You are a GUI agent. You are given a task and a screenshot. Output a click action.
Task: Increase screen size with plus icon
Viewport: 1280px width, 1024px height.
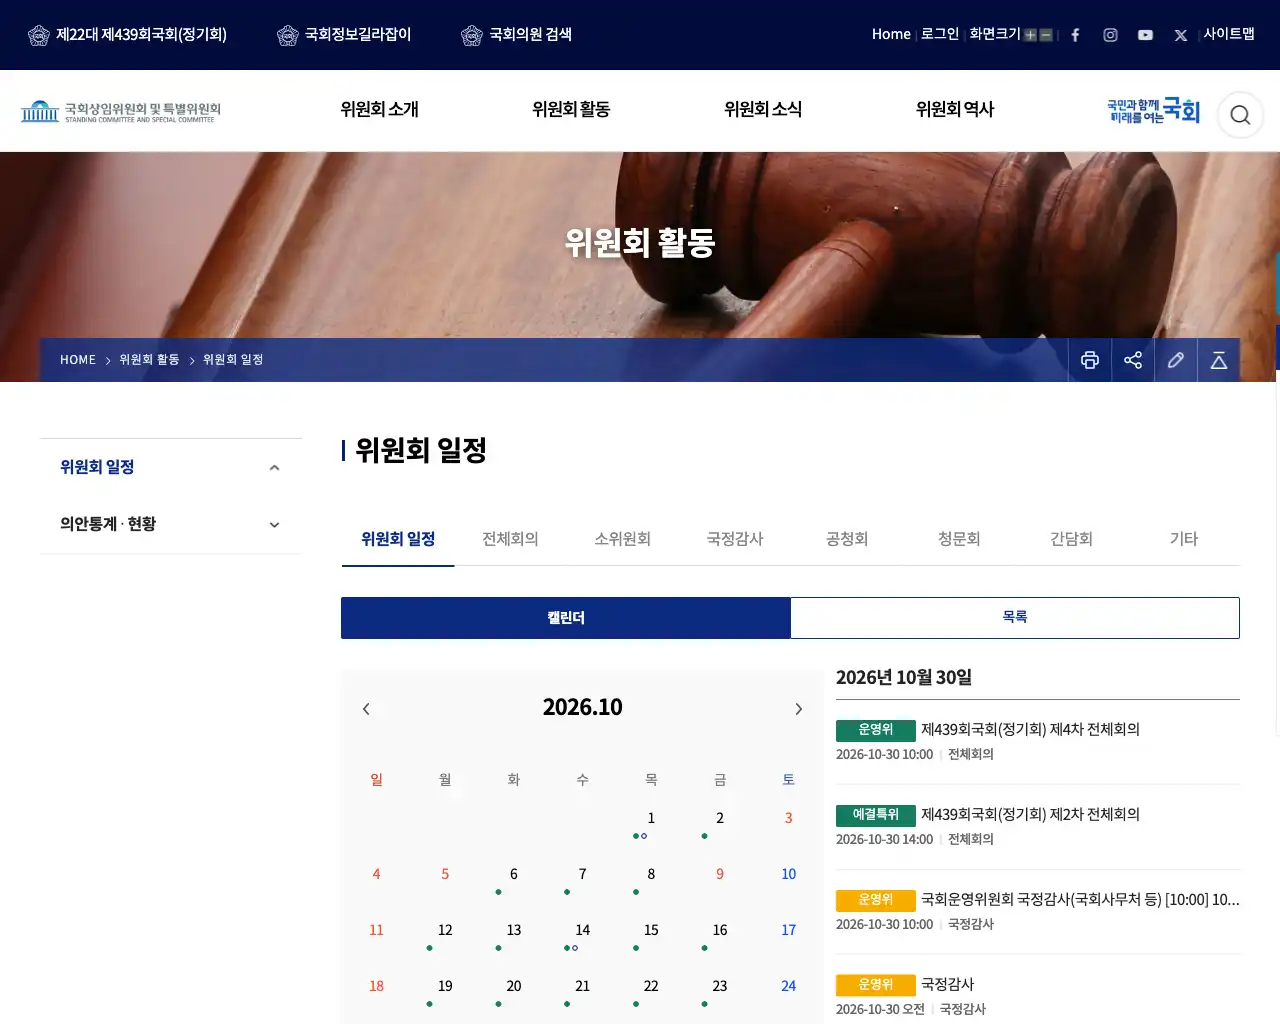(1030, 35)
